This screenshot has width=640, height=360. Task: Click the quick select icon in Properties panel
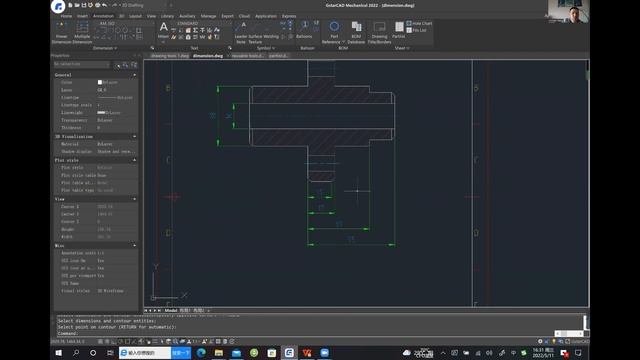click(x=134, y=65)
